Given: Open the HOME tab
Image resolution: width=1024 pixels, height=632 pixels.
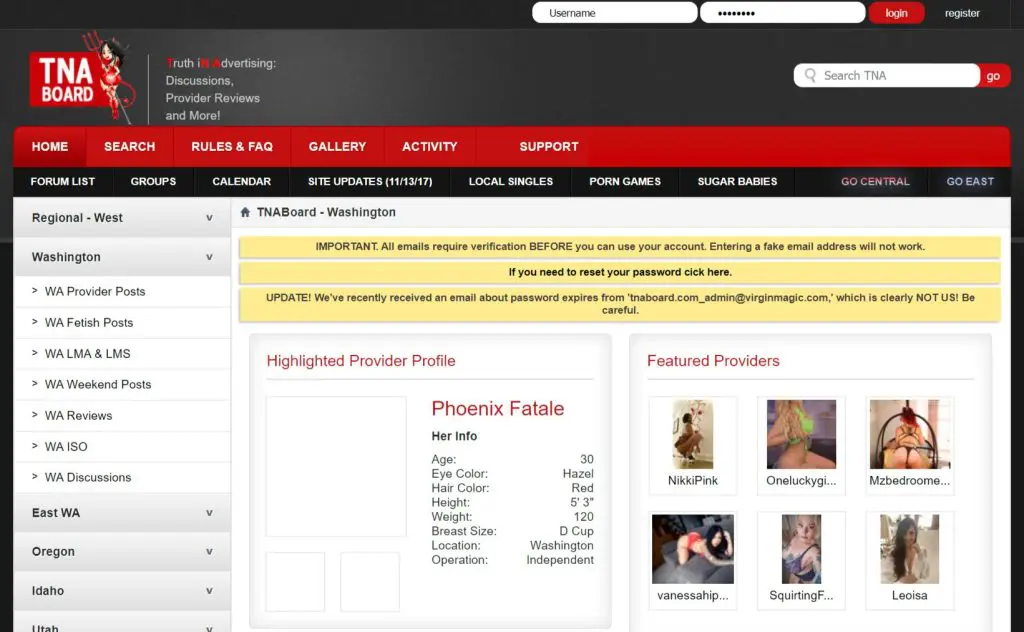Looking at the screenshot, I should point(50,147).
